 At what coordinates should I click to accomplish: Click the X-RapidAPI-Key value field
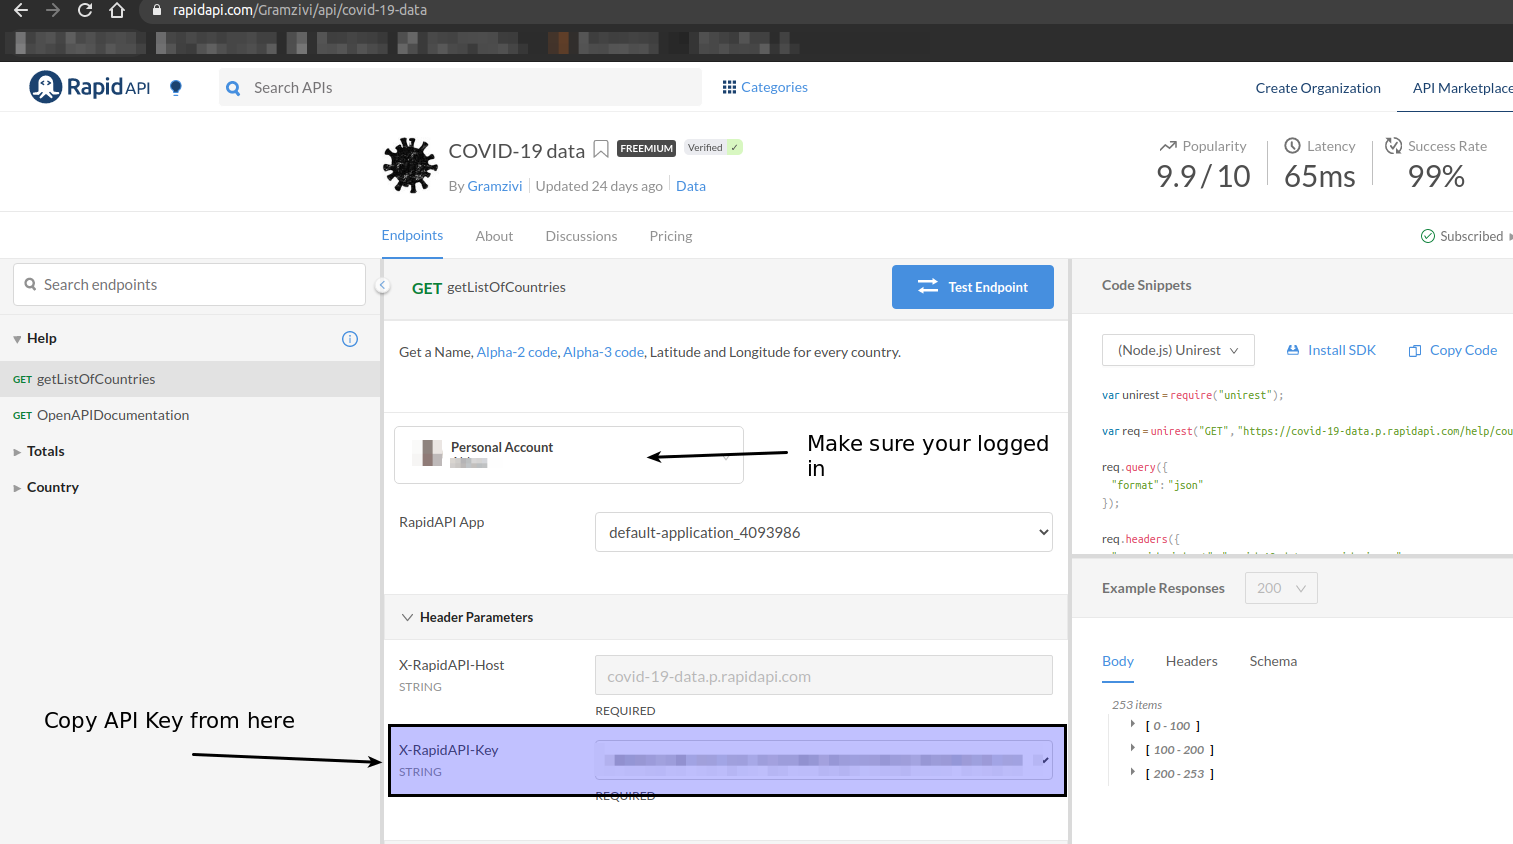824,760
